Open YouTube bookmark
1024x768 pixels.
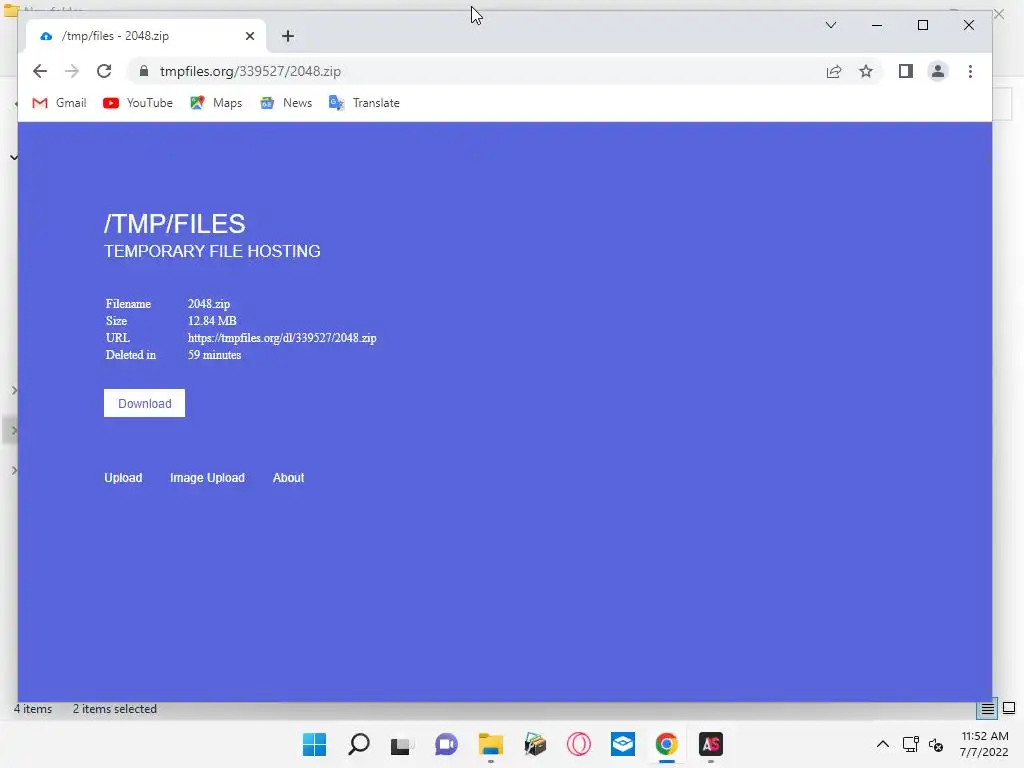click(138, 103)
